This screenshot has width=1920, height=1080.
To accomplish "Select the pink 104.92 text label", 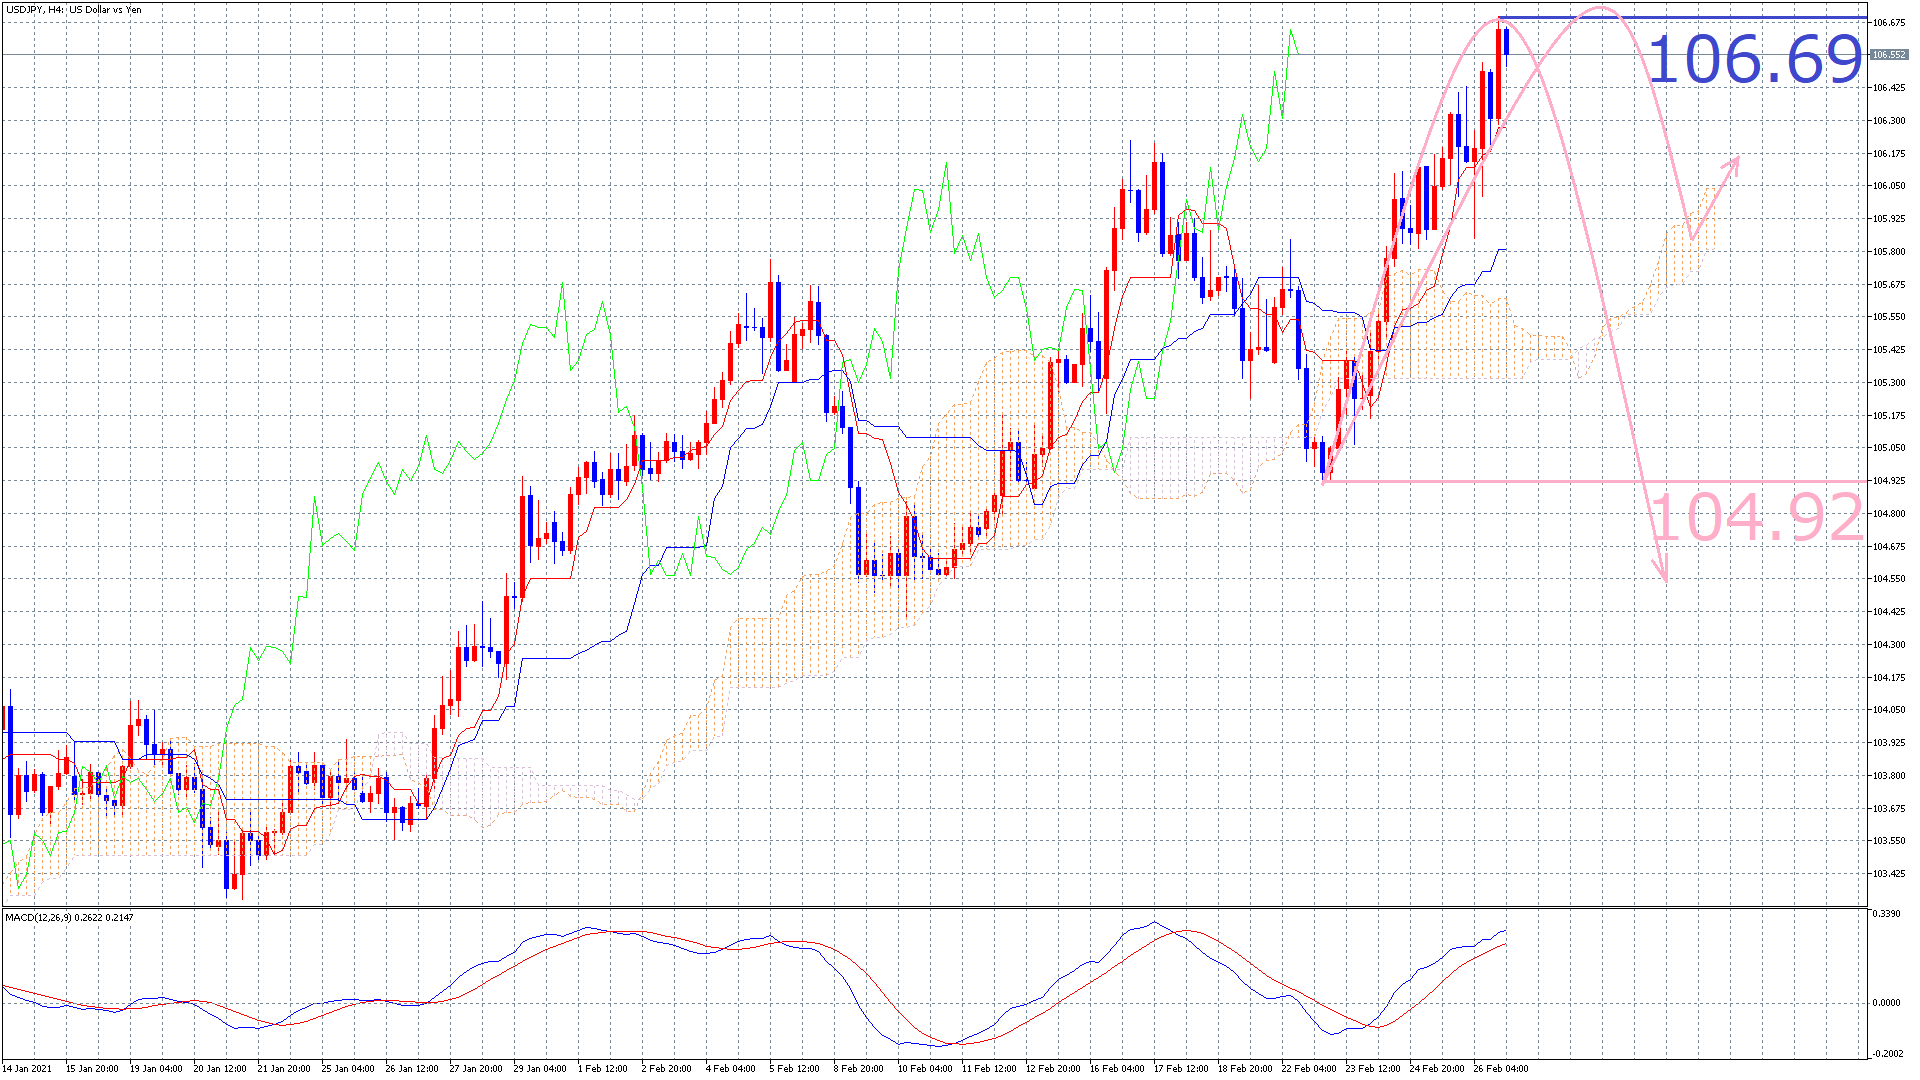I will point(1756,518).
